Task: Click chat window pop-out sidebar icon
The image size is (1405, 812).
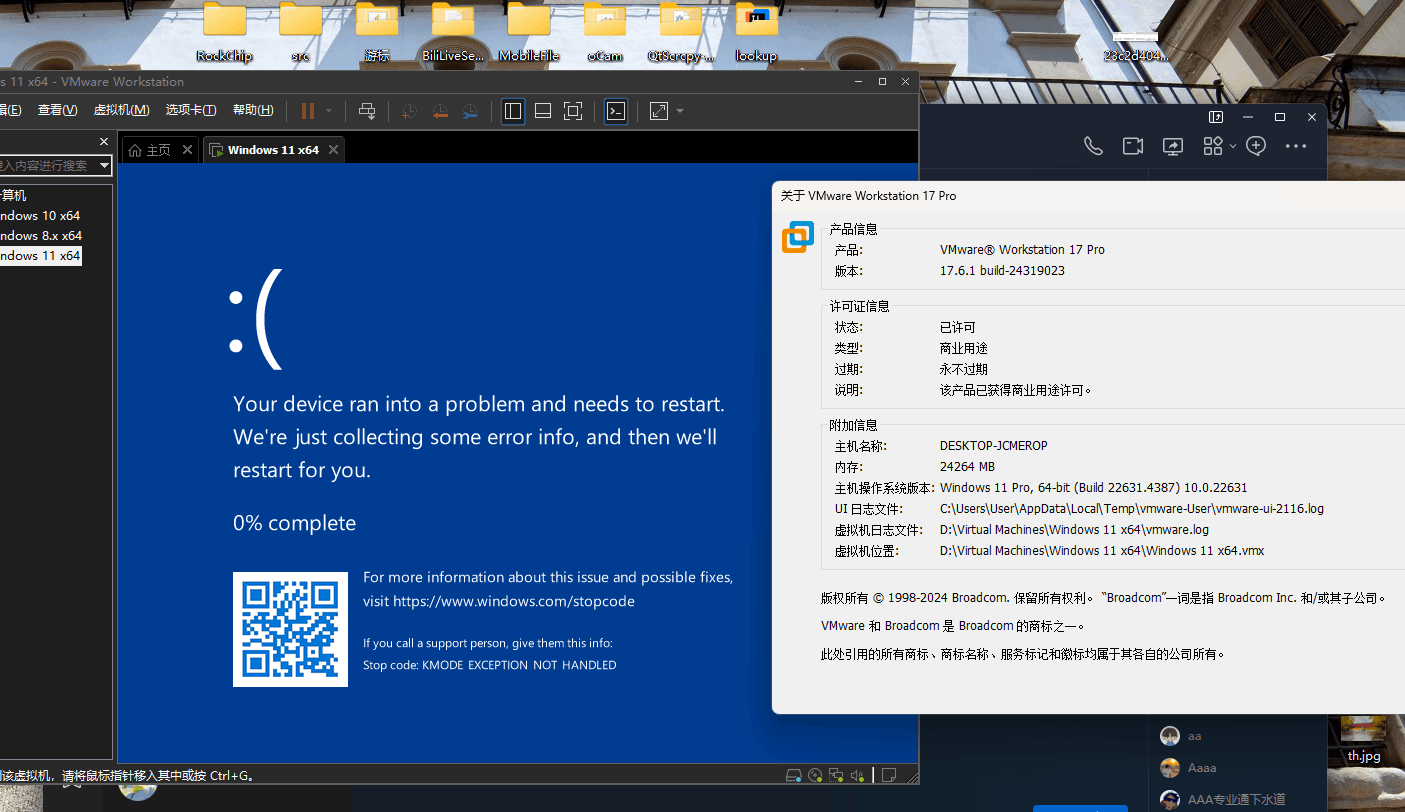Action: click(x=1216, y=117)
